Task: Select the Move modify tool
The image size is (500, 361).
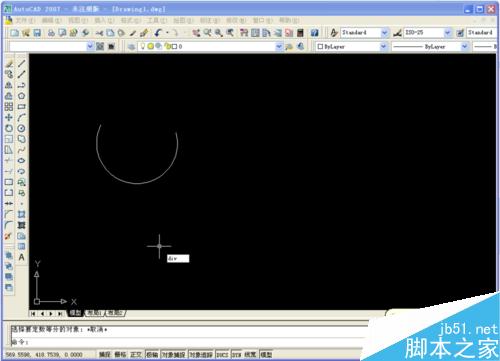Action: (x=9, y=117)
